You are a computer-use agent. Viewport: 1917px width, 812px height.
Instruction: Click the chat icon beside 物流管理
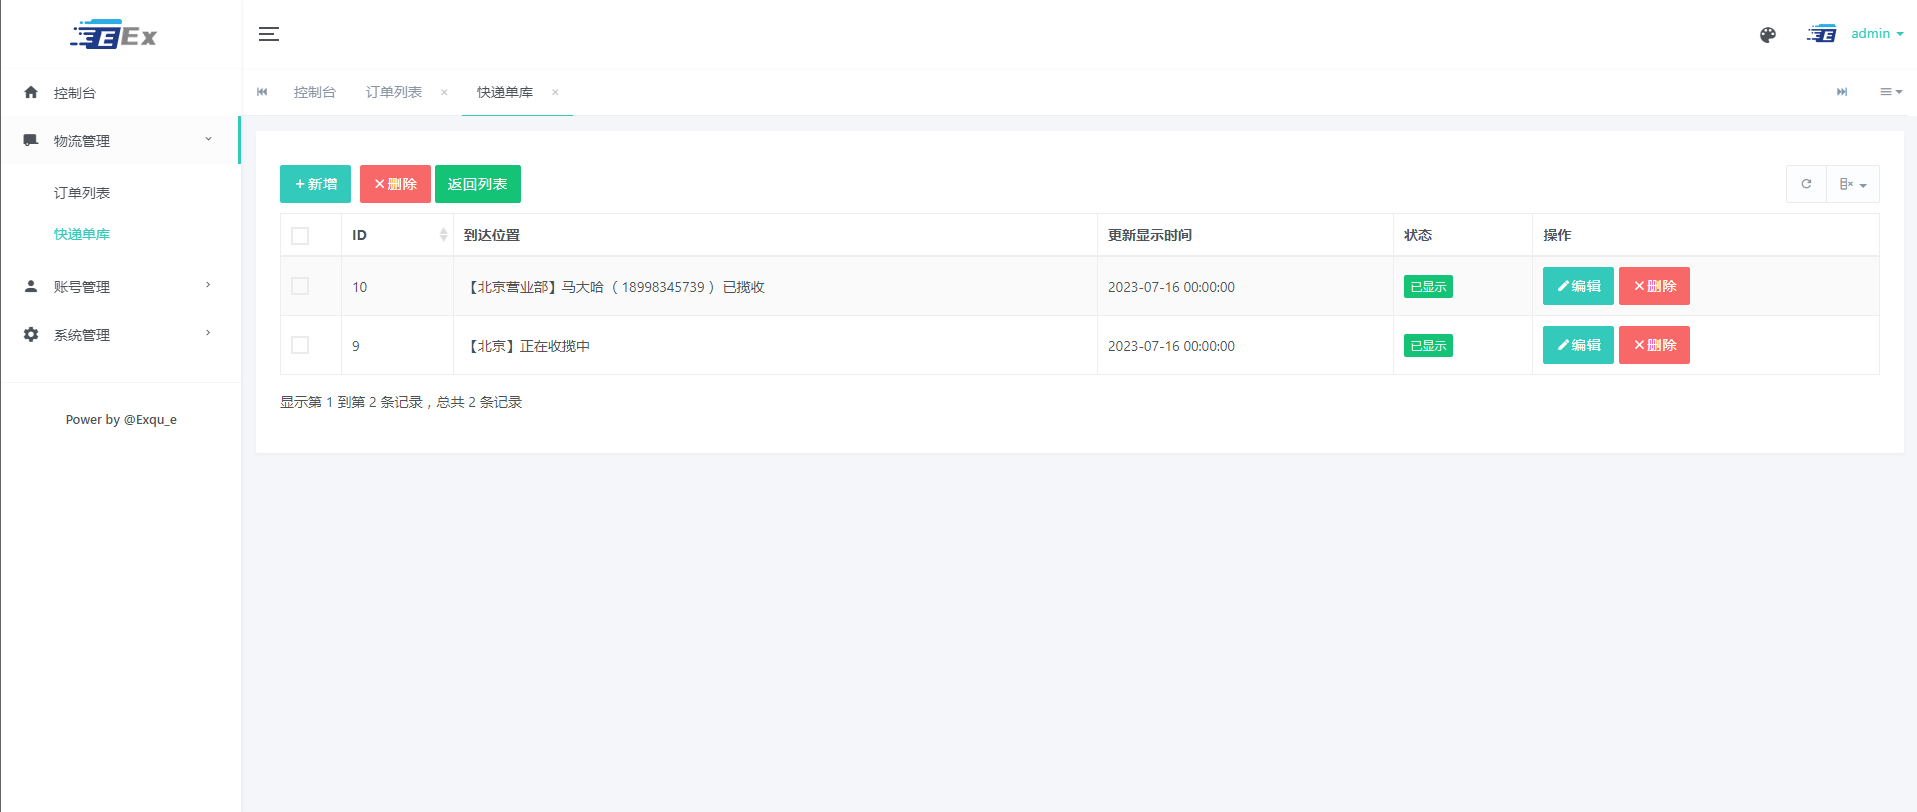[31, 140]
